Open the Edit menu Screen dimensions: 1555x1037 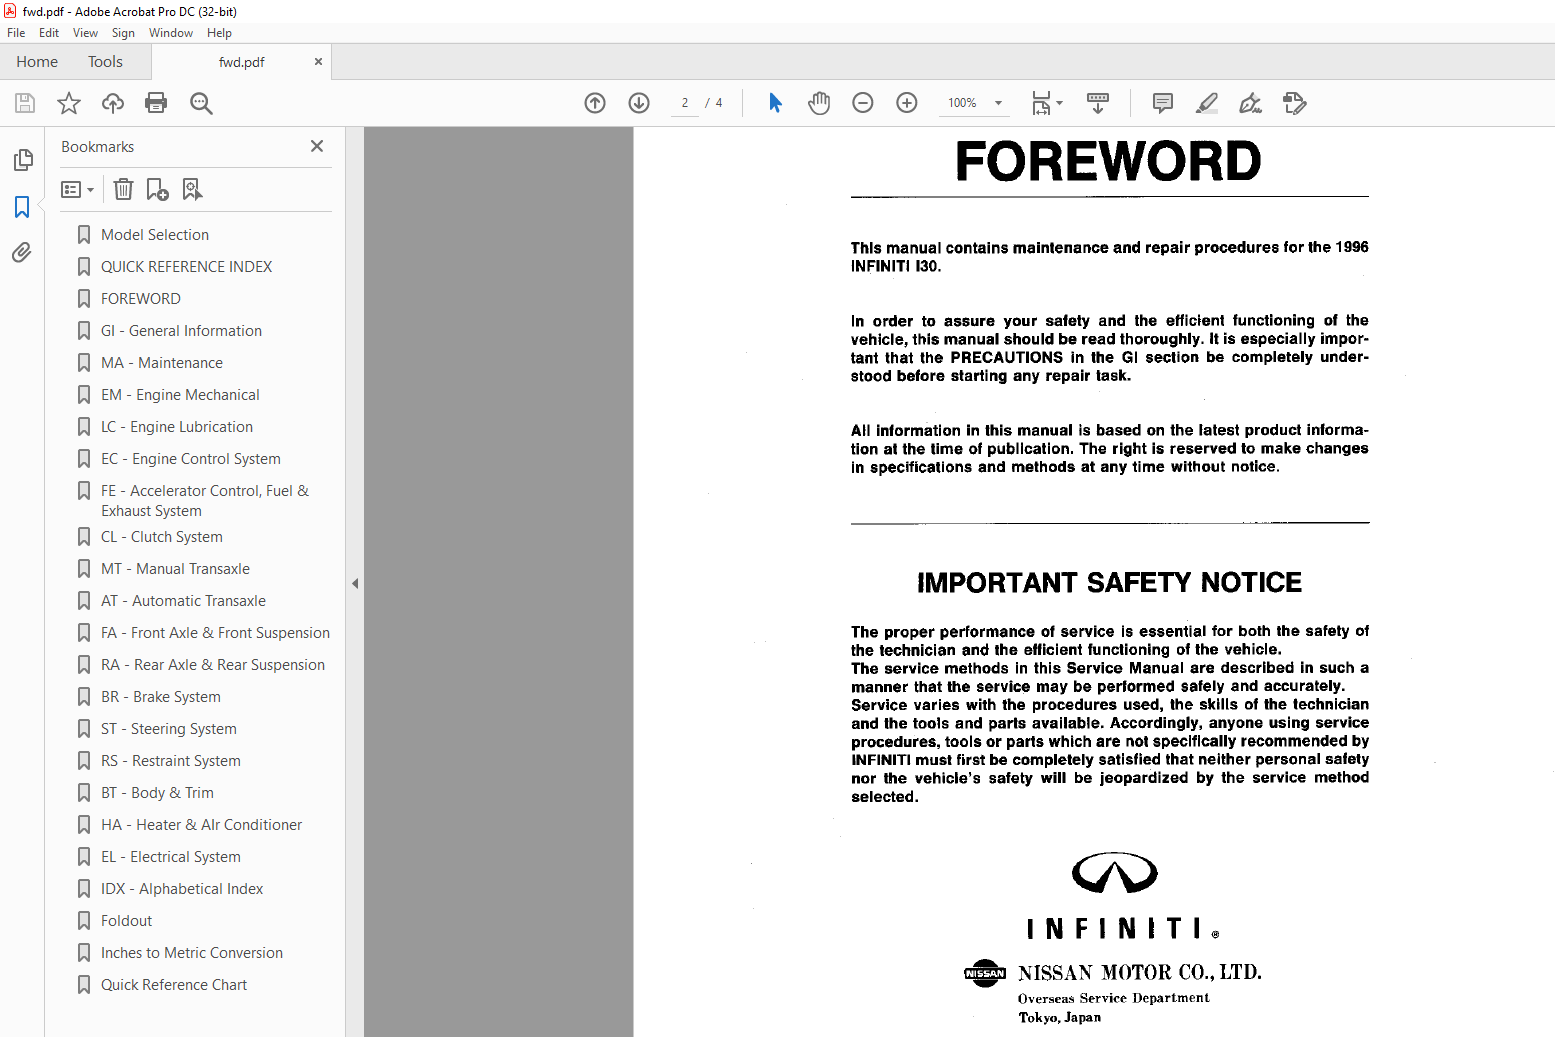(49, 33)
